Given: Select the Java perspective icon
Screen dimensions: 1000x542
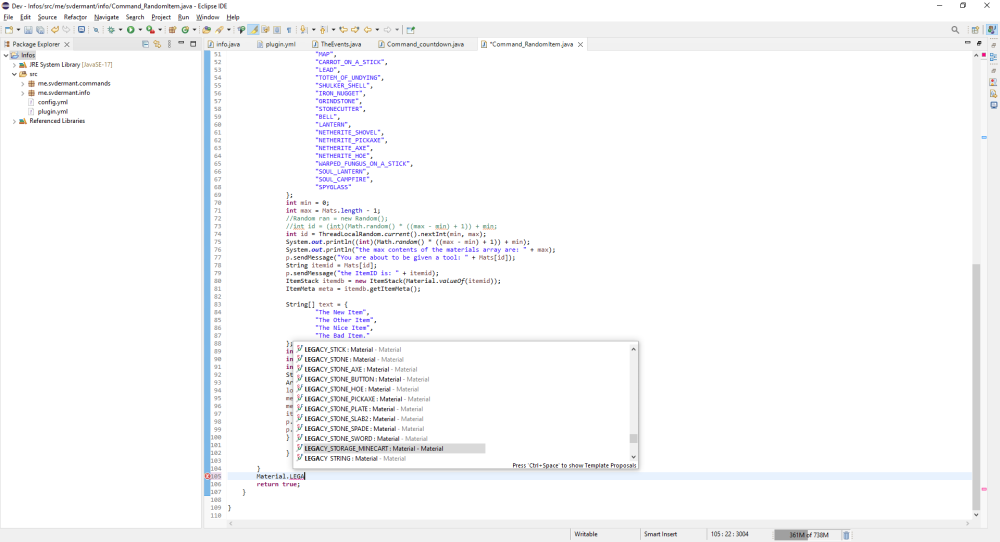Looking at the screenshot, I should tap(991, 30).
